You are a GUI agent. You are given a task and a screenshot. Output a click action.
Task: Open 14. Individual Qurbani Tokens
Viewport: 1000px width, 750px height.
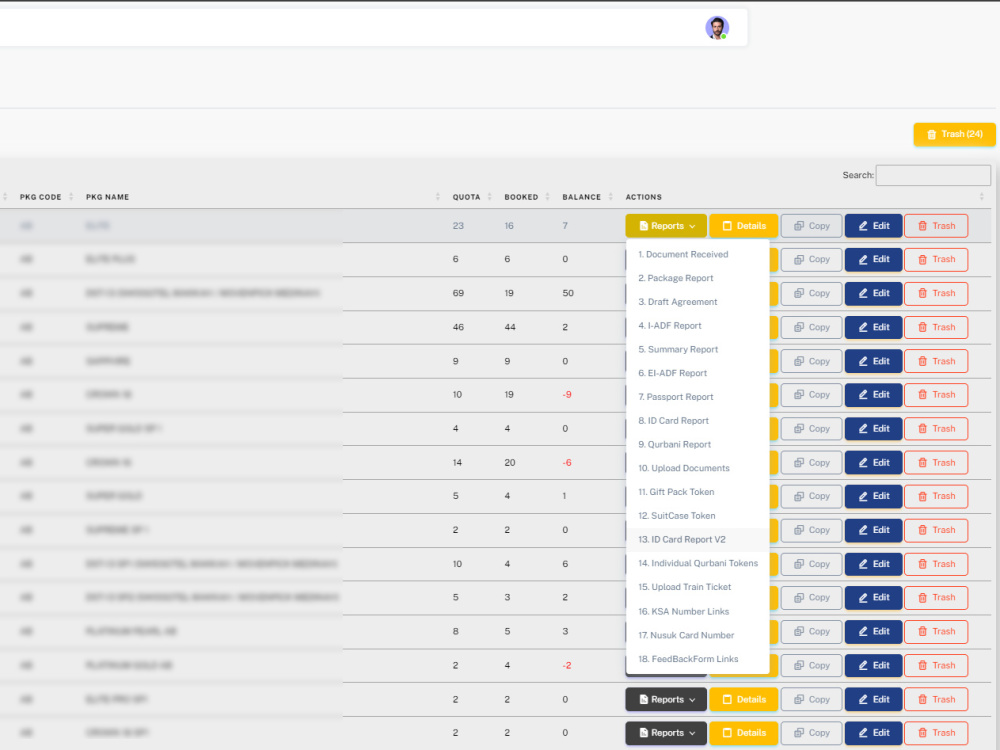tap(697, 563)
